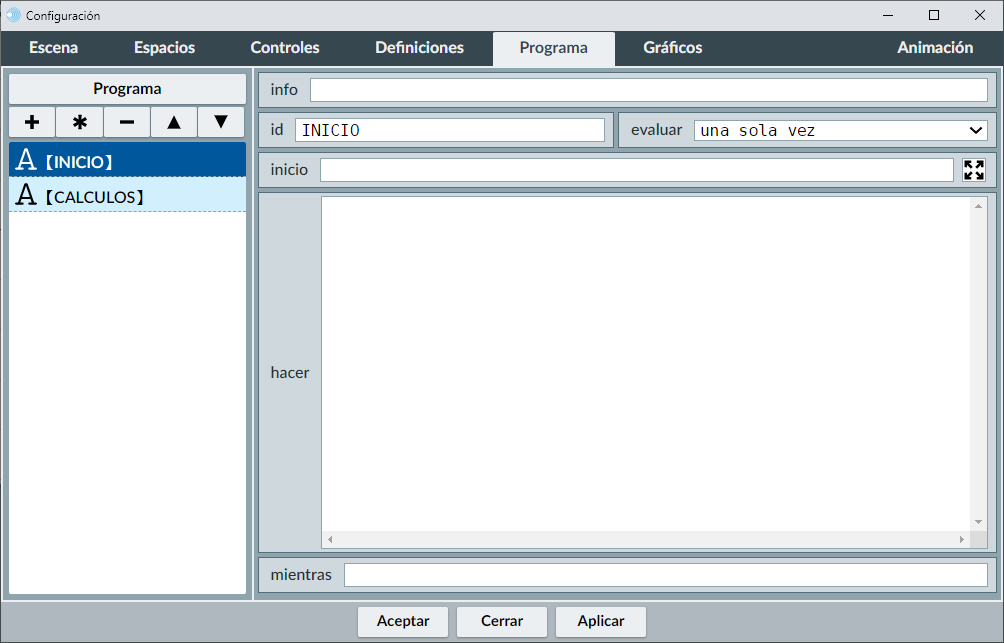Select the INICIO algorithm in list

127,160
